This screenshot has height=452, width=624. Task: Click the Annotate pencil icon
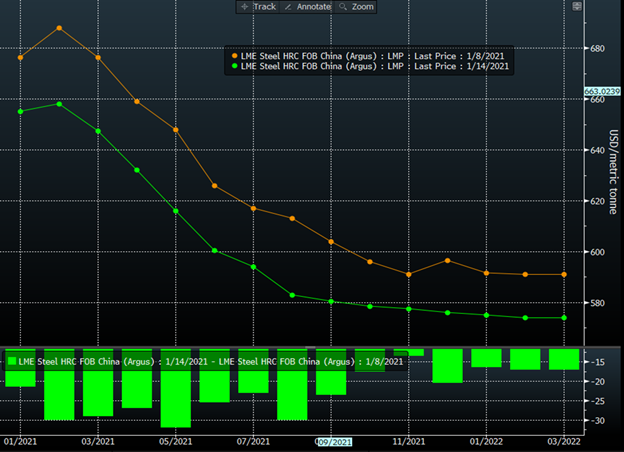(x=289, y=7)
